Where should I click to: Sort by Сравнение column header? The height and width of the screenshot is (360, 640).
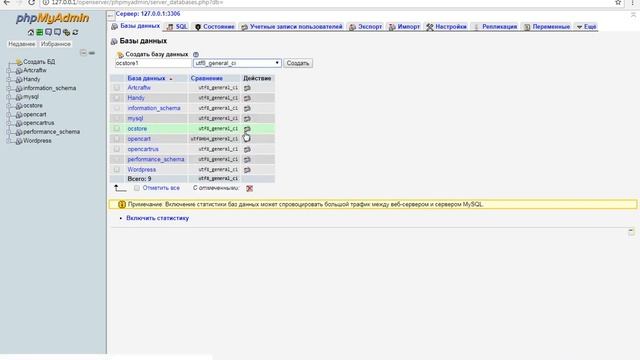pos(207,78)
